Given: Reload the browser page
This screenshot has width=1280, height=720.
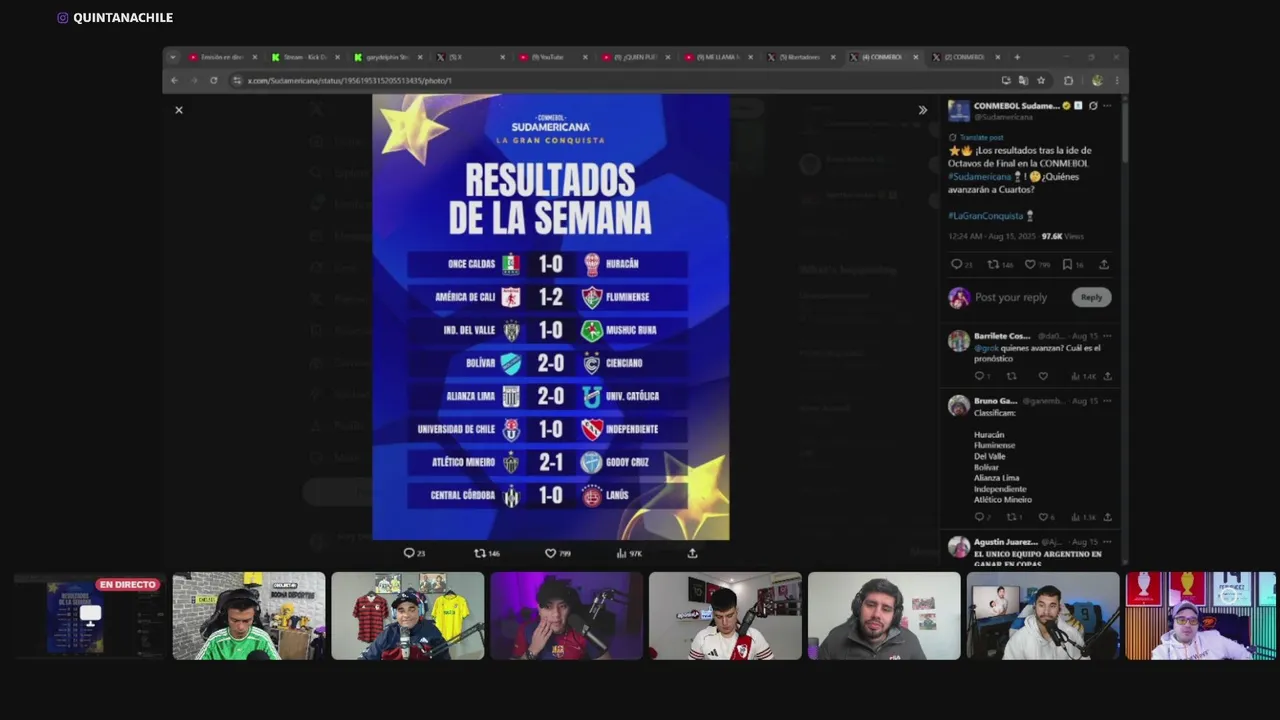Looking at the screenshot, I should point(213,80).
